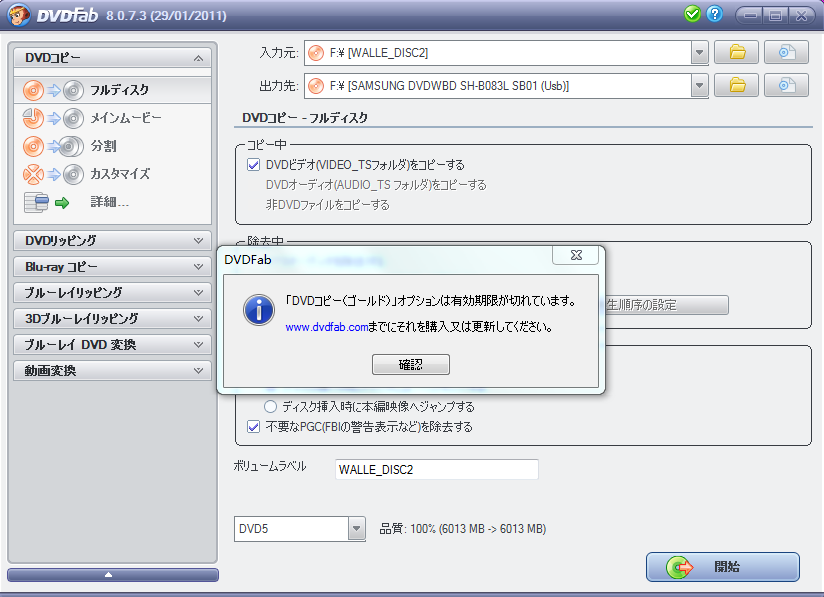Click the 非DVDファイルをコピーする option

pos(328,205)
